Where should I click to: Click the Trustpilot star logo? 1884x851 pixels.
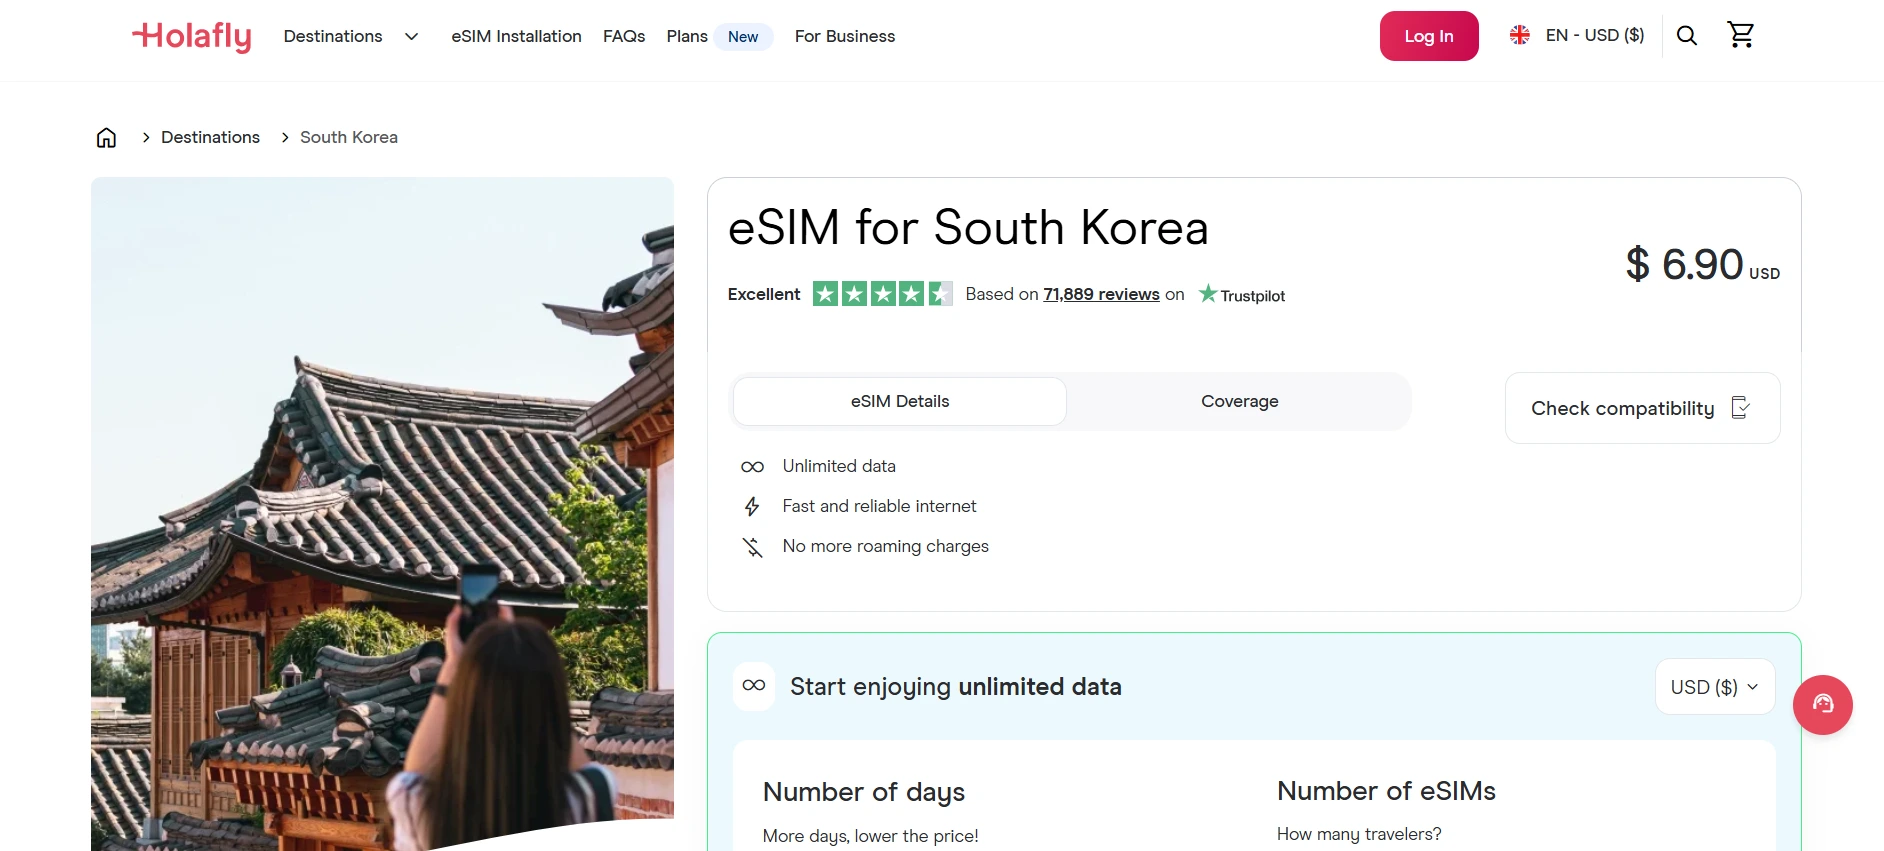click(1208, 294)
